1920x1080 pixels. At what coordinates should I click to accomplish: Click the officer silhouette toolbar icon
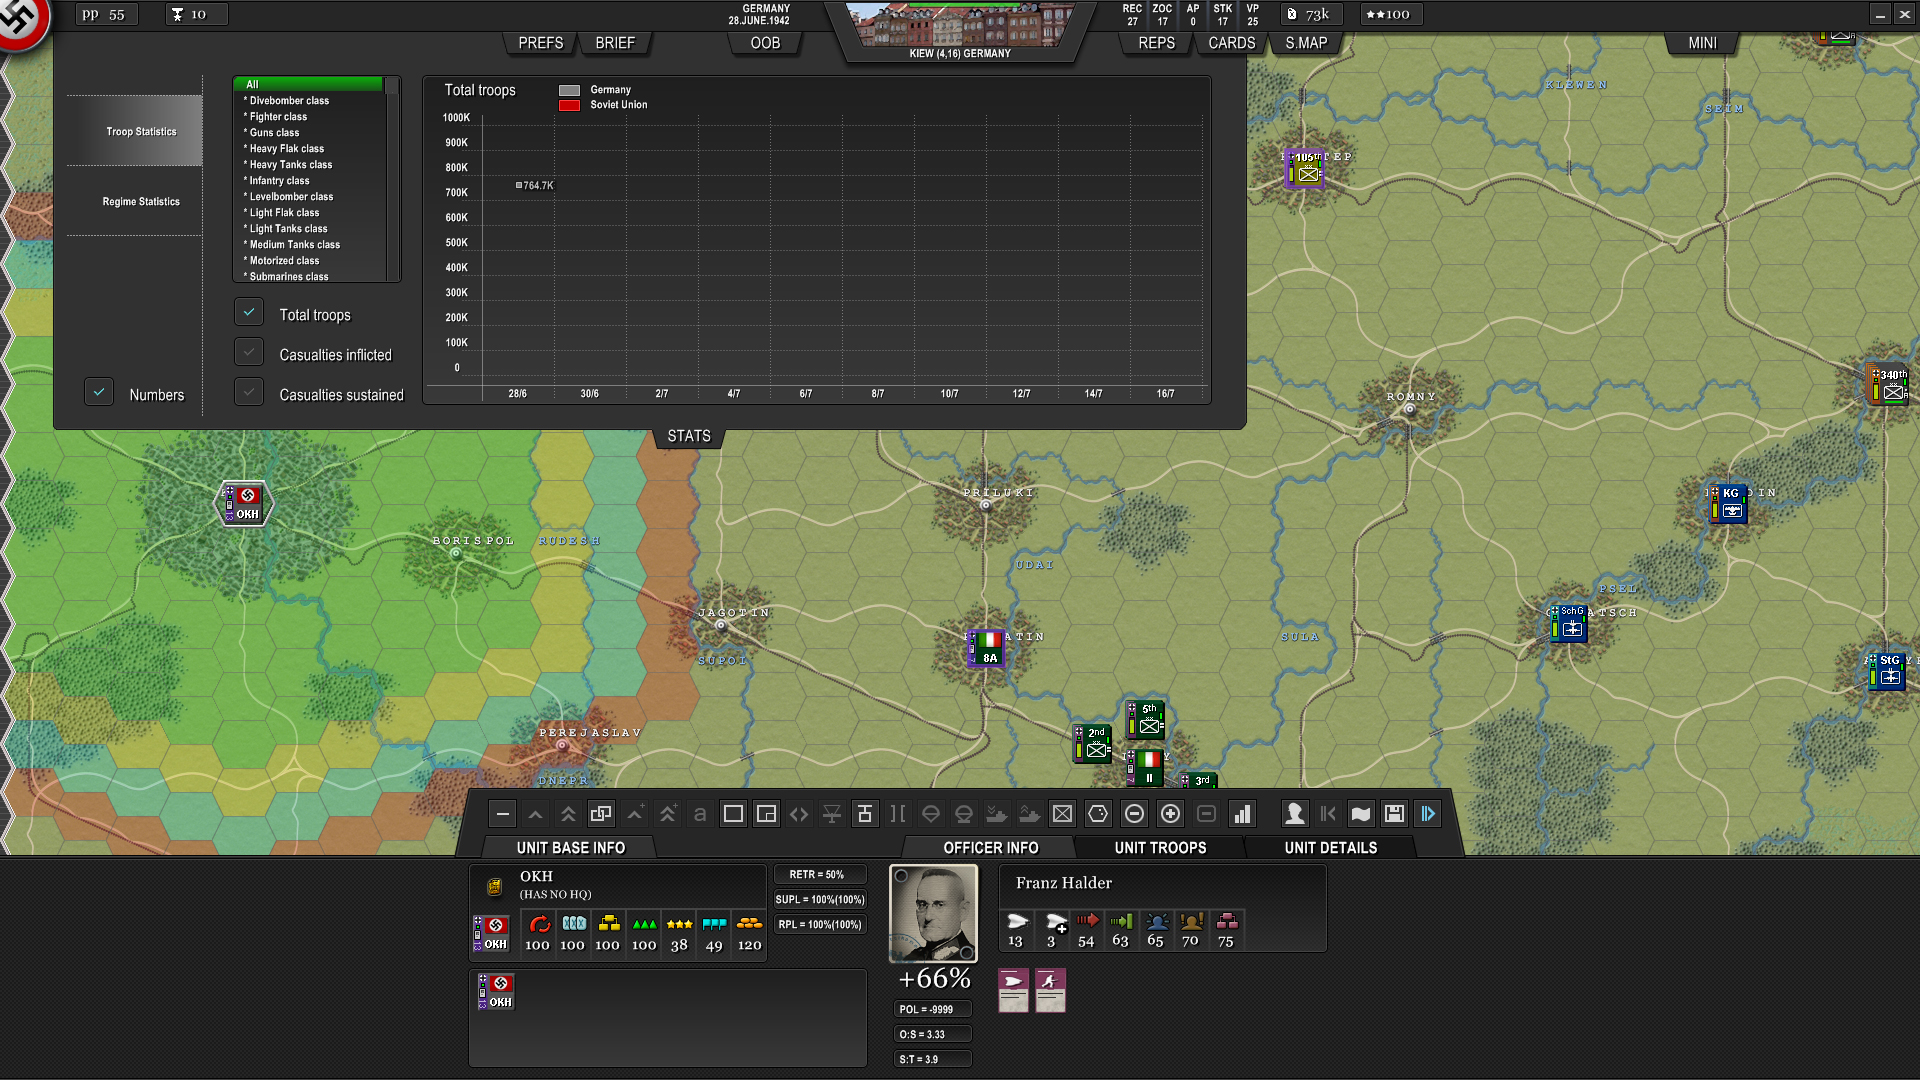click(1295, 814)
